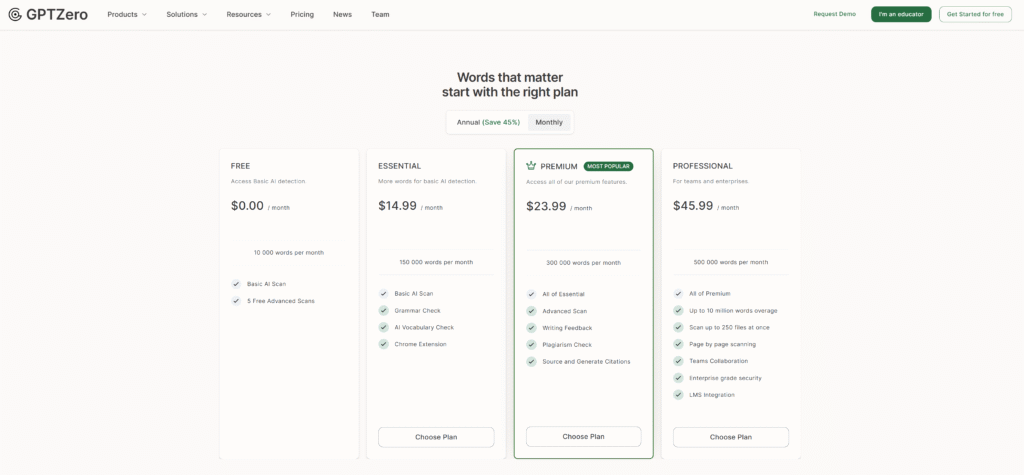Choose the Premium plan

pos(583,437)
